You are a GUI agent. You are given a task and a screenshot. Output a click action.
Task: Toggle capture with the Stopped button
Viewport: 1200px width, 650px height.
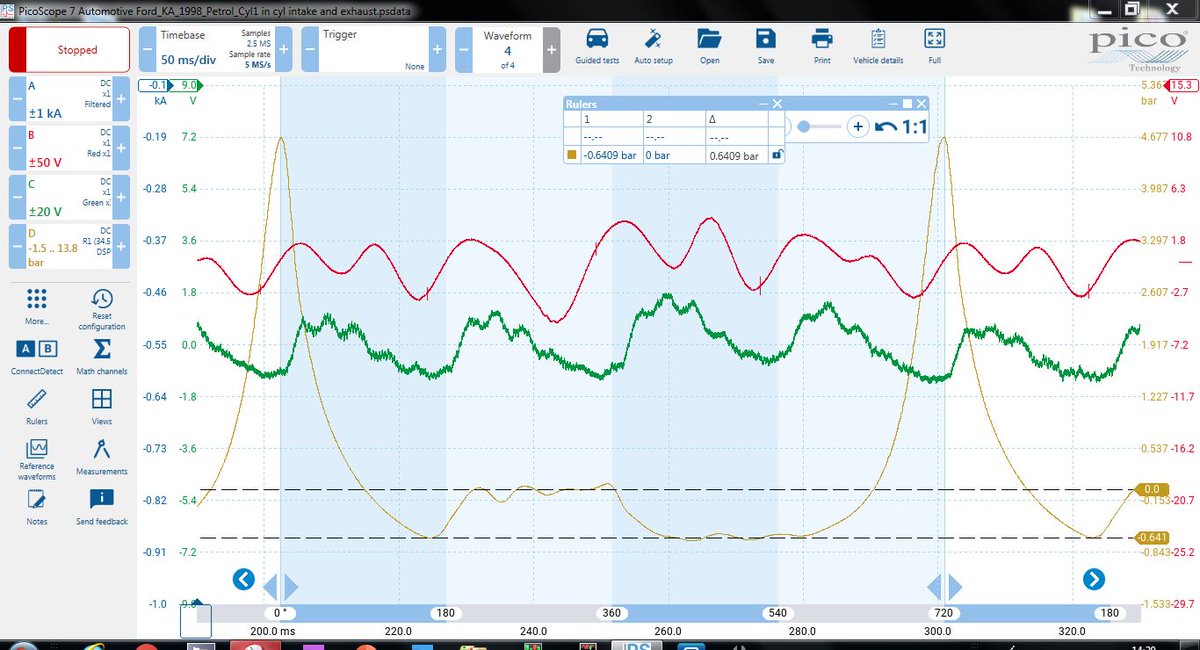[x=70, y=49]
